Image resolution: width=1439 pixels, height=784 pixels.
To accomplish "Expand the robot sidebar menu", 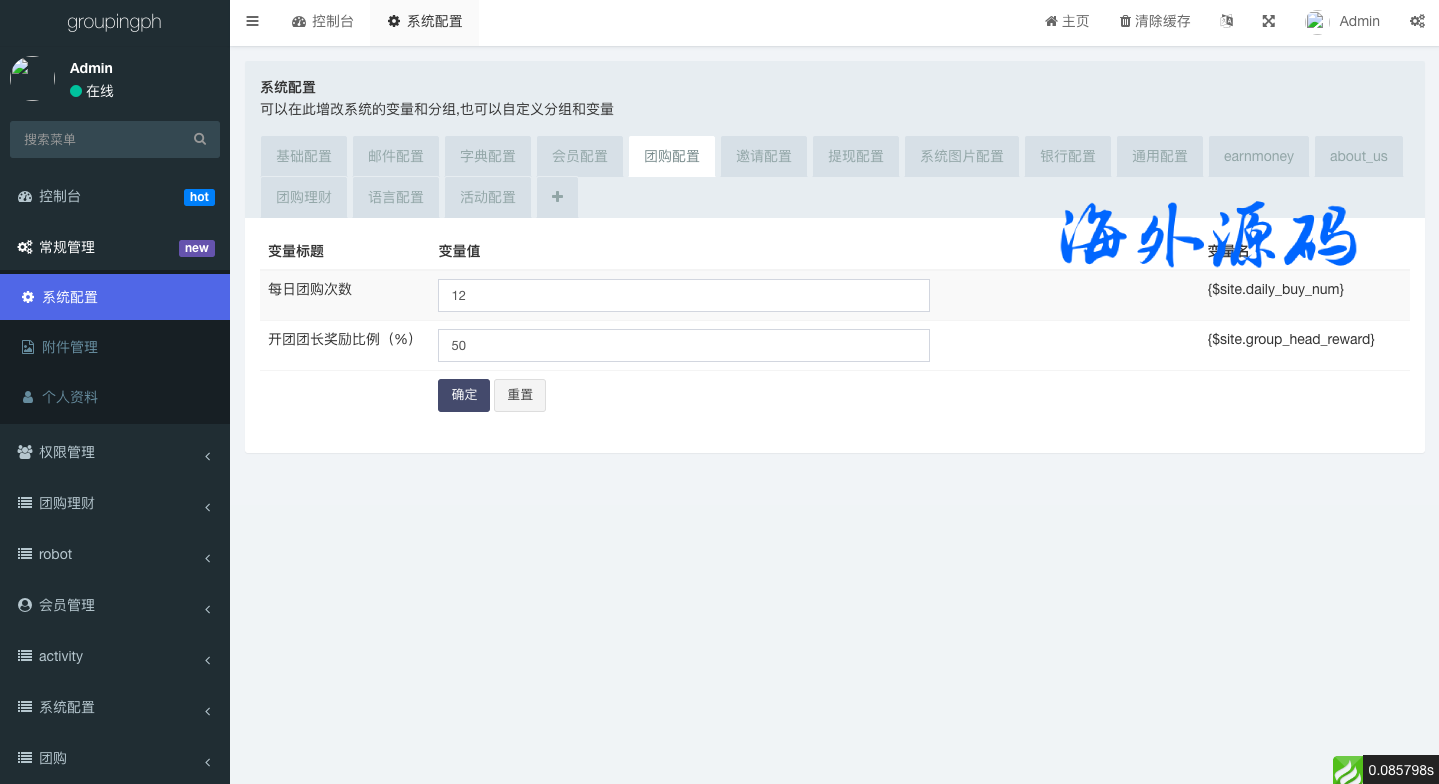I will pyautogui.click(x=115, y=554).
